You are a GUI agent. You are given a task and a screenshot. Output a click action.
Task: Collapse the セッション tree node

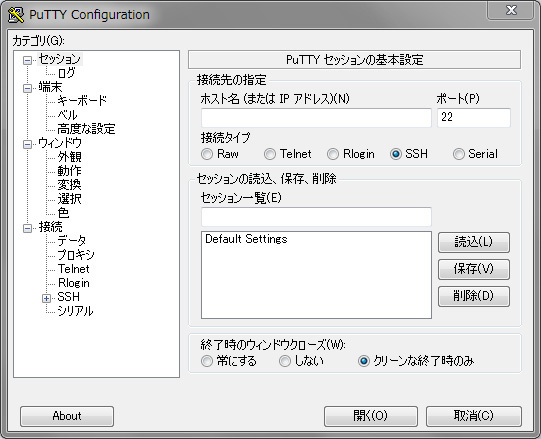tap(27, 60)
